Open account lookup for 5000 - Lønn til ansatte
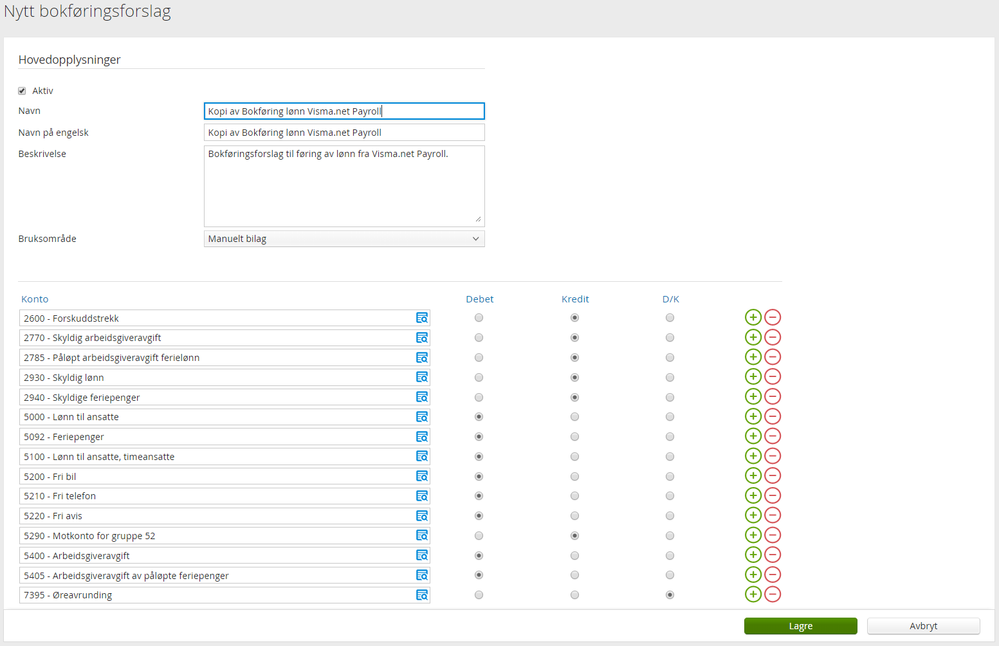 coord(422,417)
